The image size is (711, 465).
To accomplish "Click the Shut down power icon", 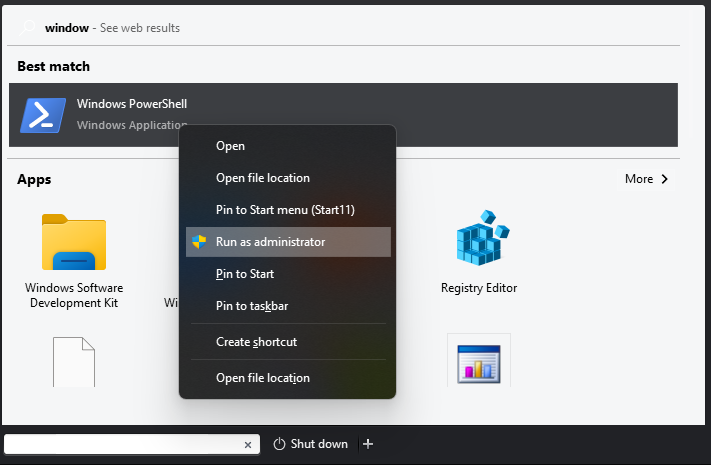I will pos(279,444).
